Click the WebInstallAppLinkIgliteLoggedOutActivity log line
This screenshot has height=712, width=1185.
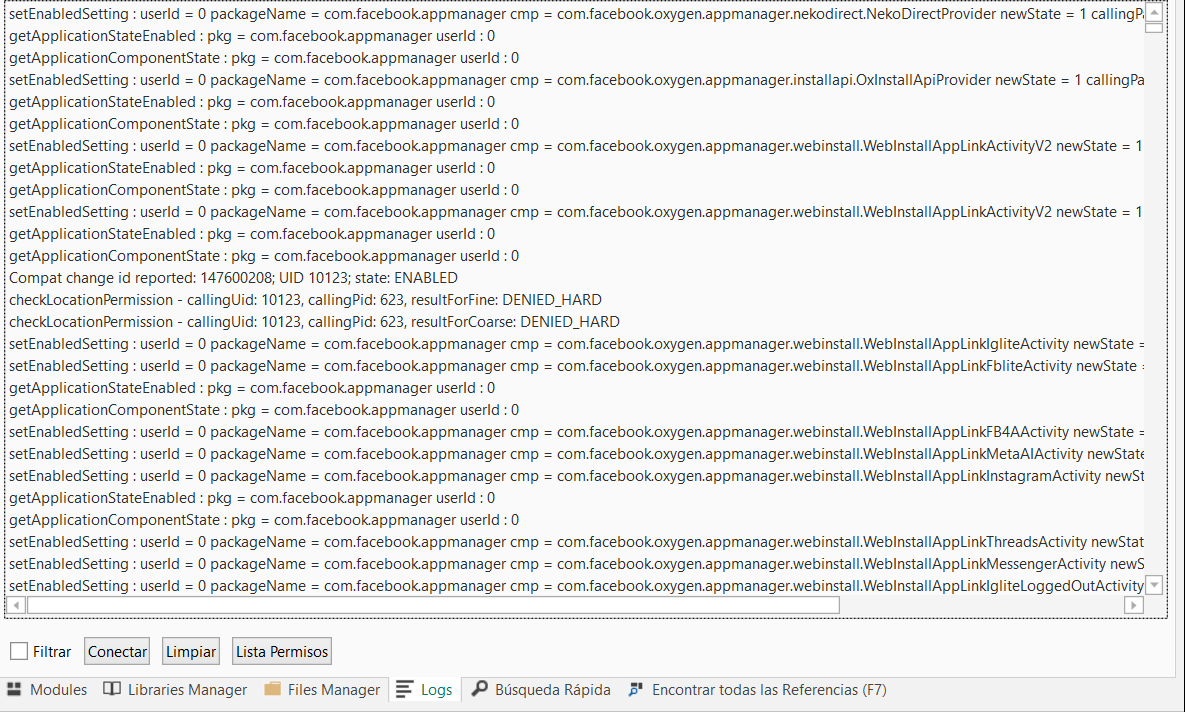pyautogui.click(x=575, y=585)
